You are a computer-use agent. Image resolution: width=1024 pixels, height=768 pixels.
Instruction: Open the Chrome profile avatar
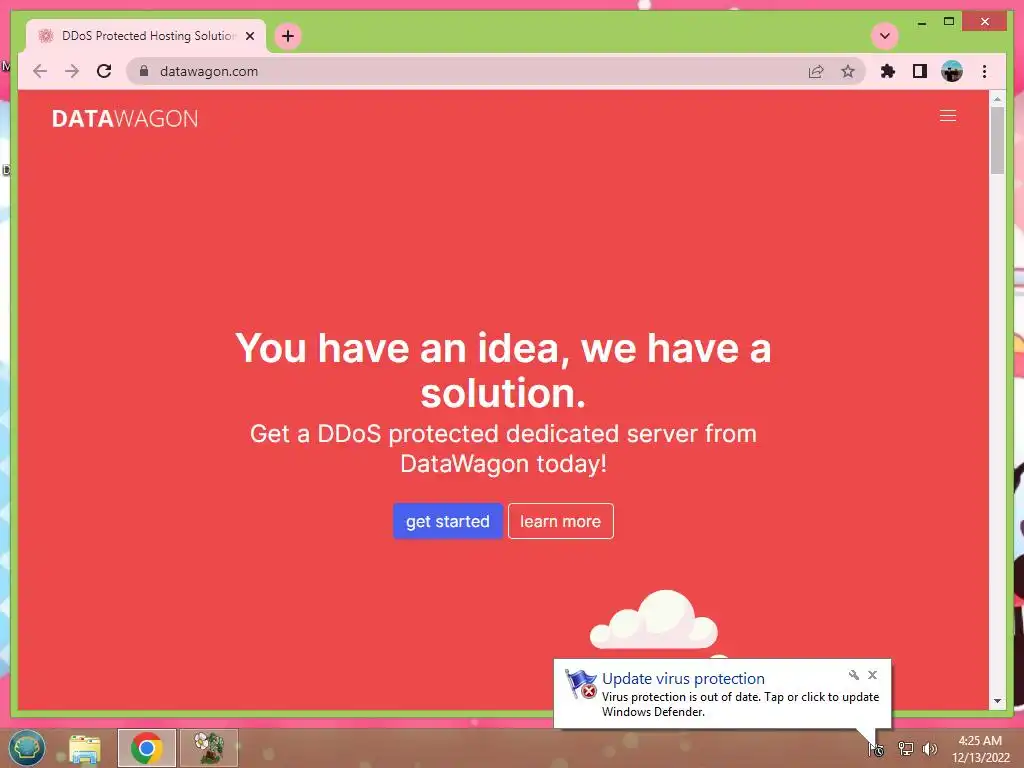952,71
